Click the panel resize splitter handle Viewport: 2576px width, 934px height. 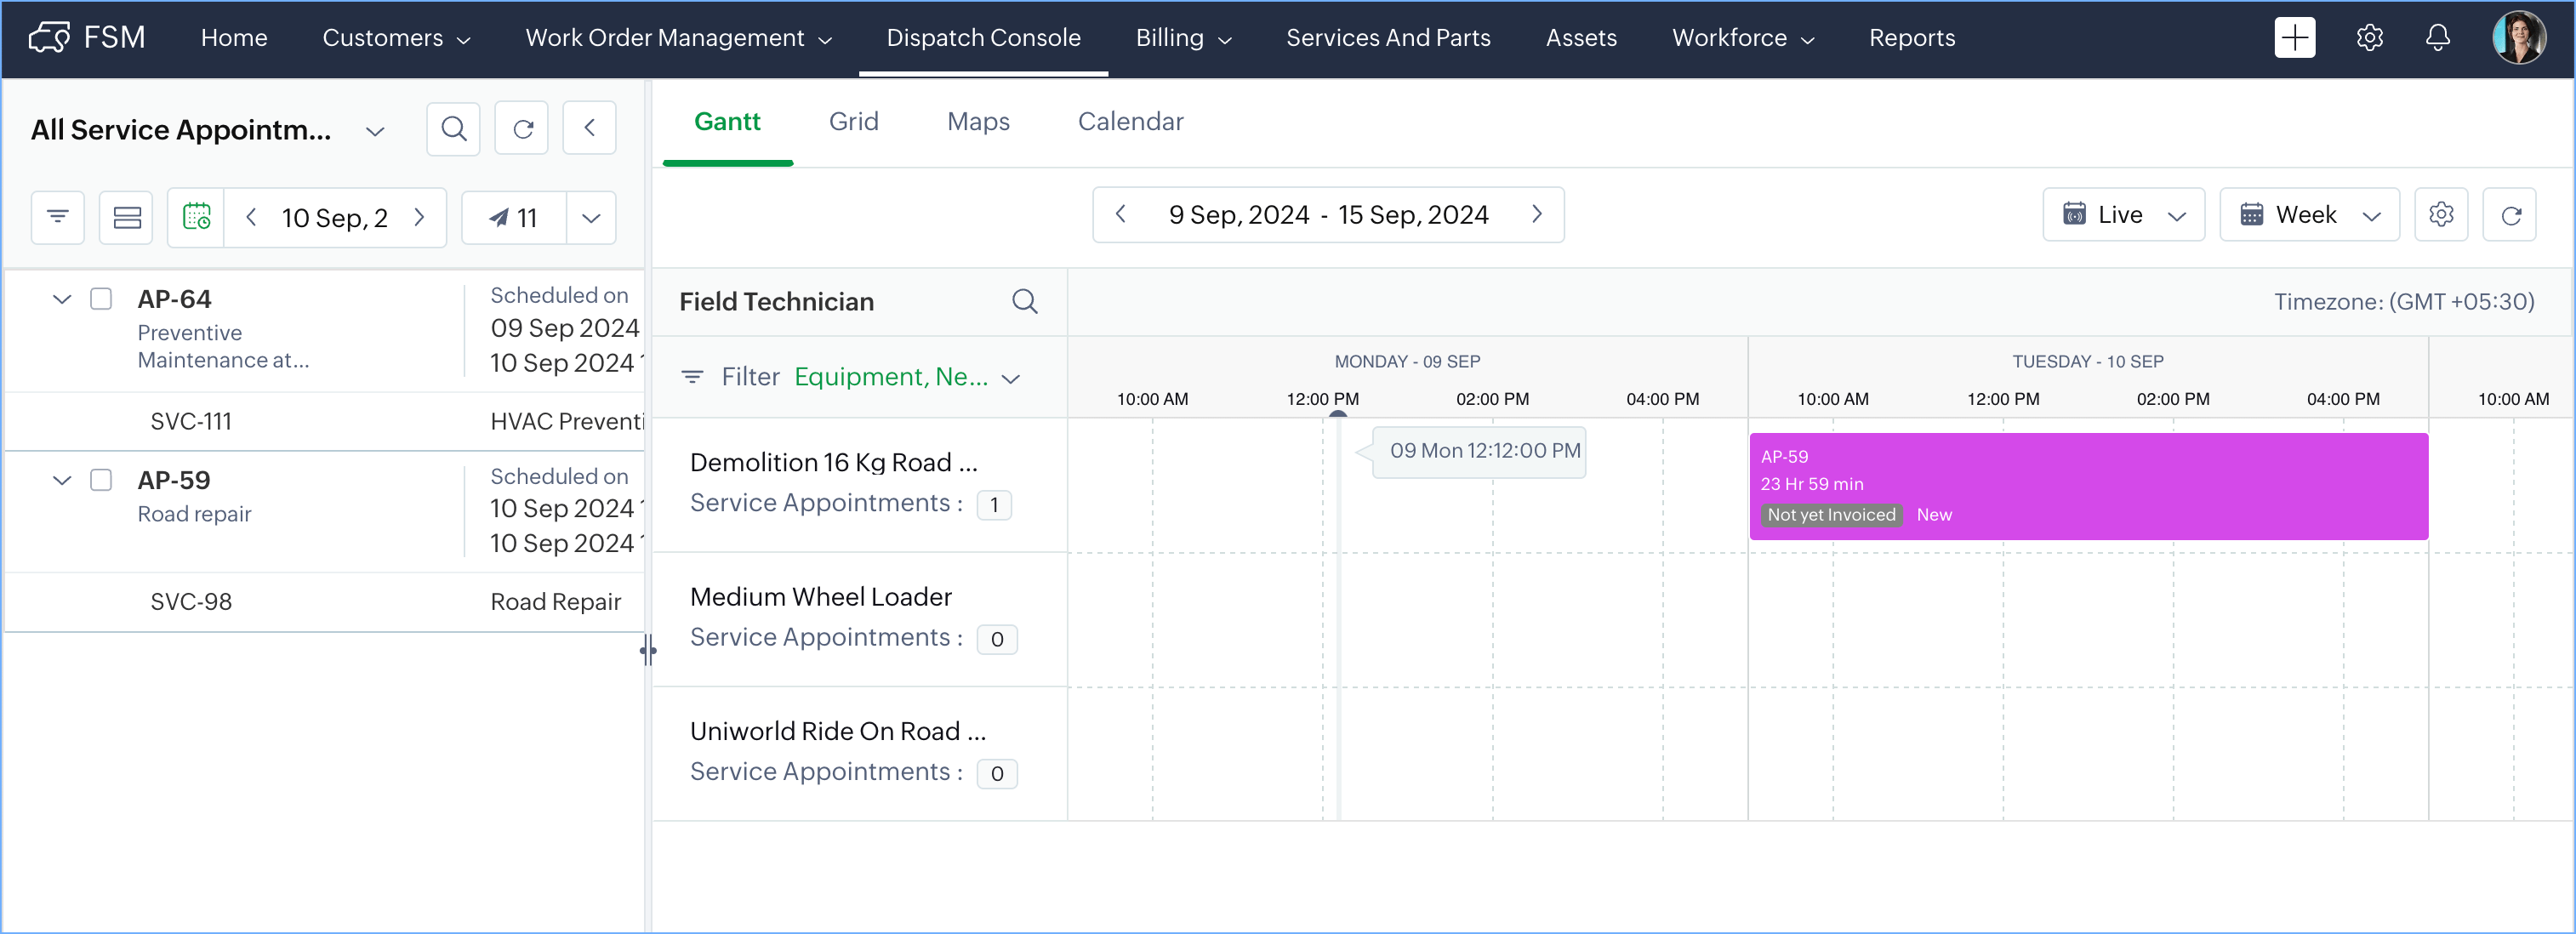click(648, 651)
